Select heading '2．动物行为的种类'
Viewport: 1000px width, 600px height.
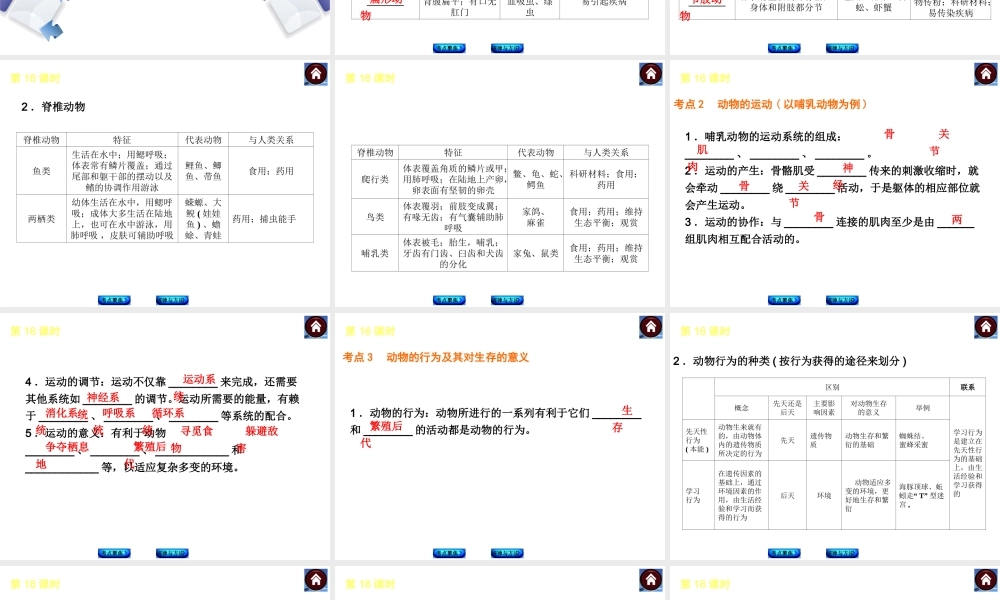point(790,361)
